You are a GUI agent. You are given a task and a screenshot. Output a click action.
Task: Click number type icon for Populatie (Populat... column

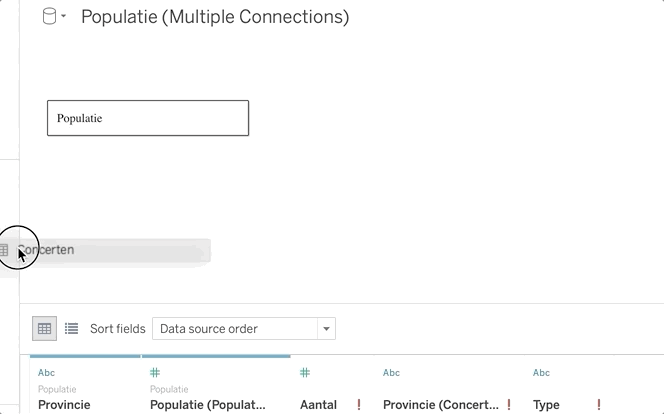pos(156,373)
